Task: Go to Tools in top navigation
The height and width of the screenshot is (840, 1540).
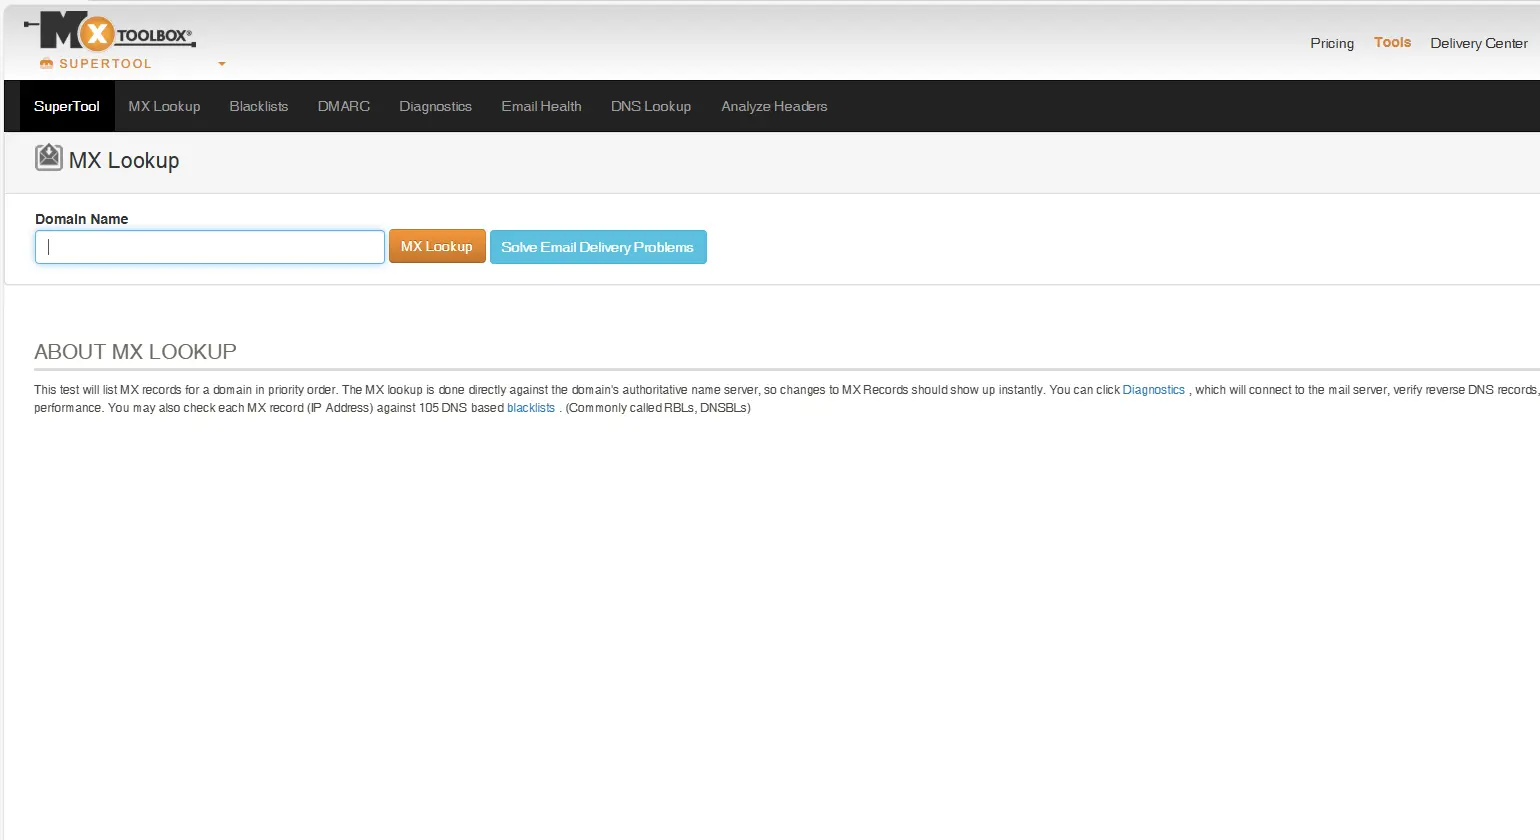Action: click(1392, 42)
